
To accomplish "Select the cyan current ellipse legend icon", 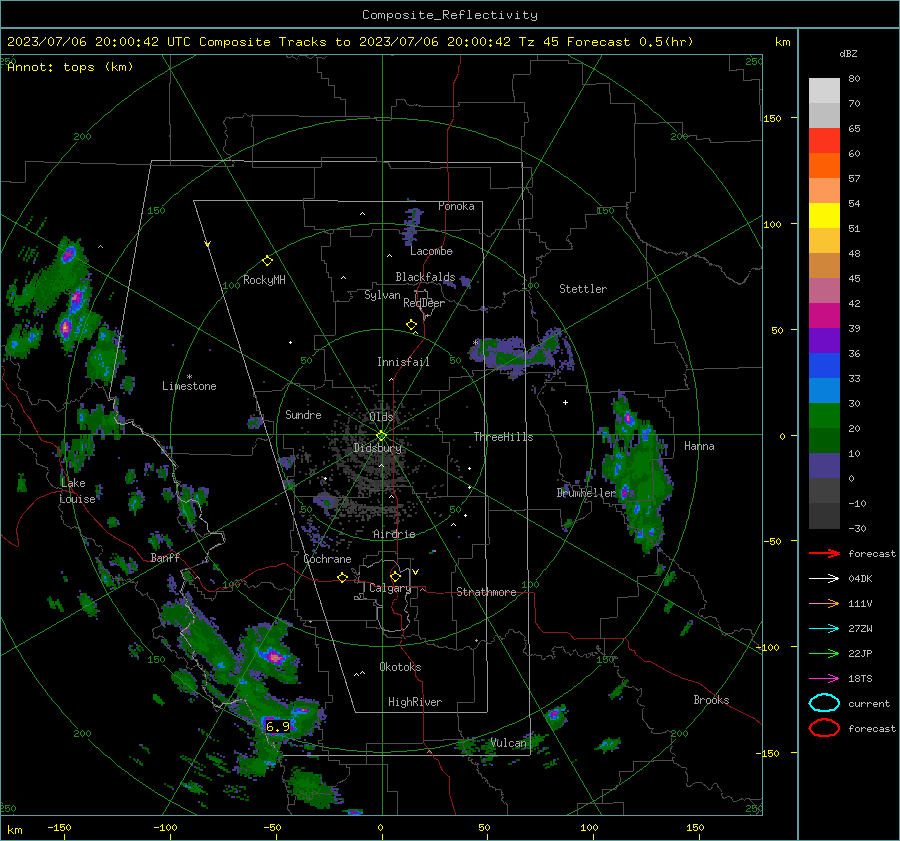I will click(824, 703).
